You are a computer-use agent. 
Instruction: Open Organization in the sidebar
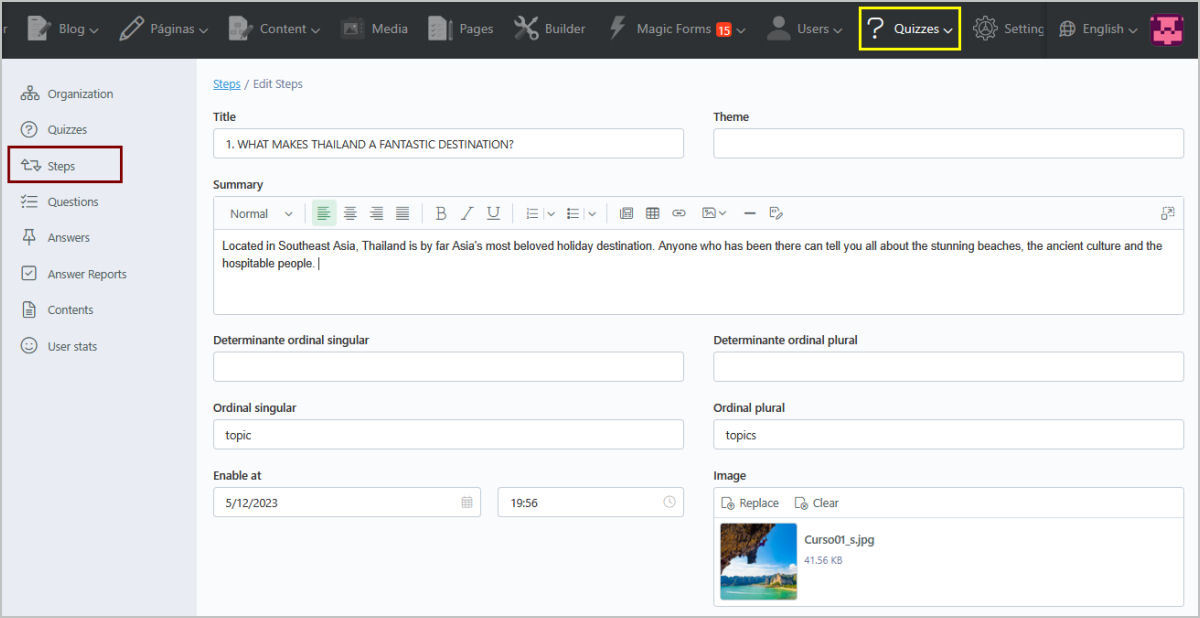[67, 94]
